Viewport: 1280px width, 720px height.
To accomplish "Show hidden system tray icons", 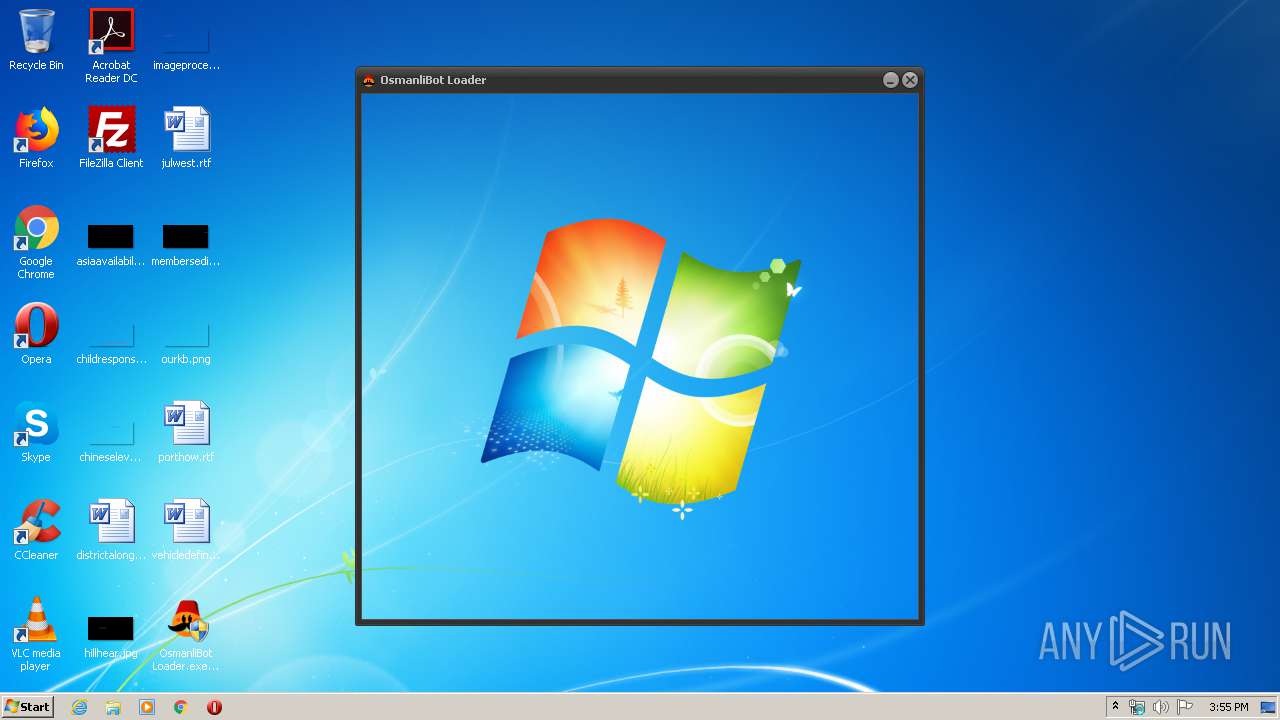I will tap(1115, 707).
